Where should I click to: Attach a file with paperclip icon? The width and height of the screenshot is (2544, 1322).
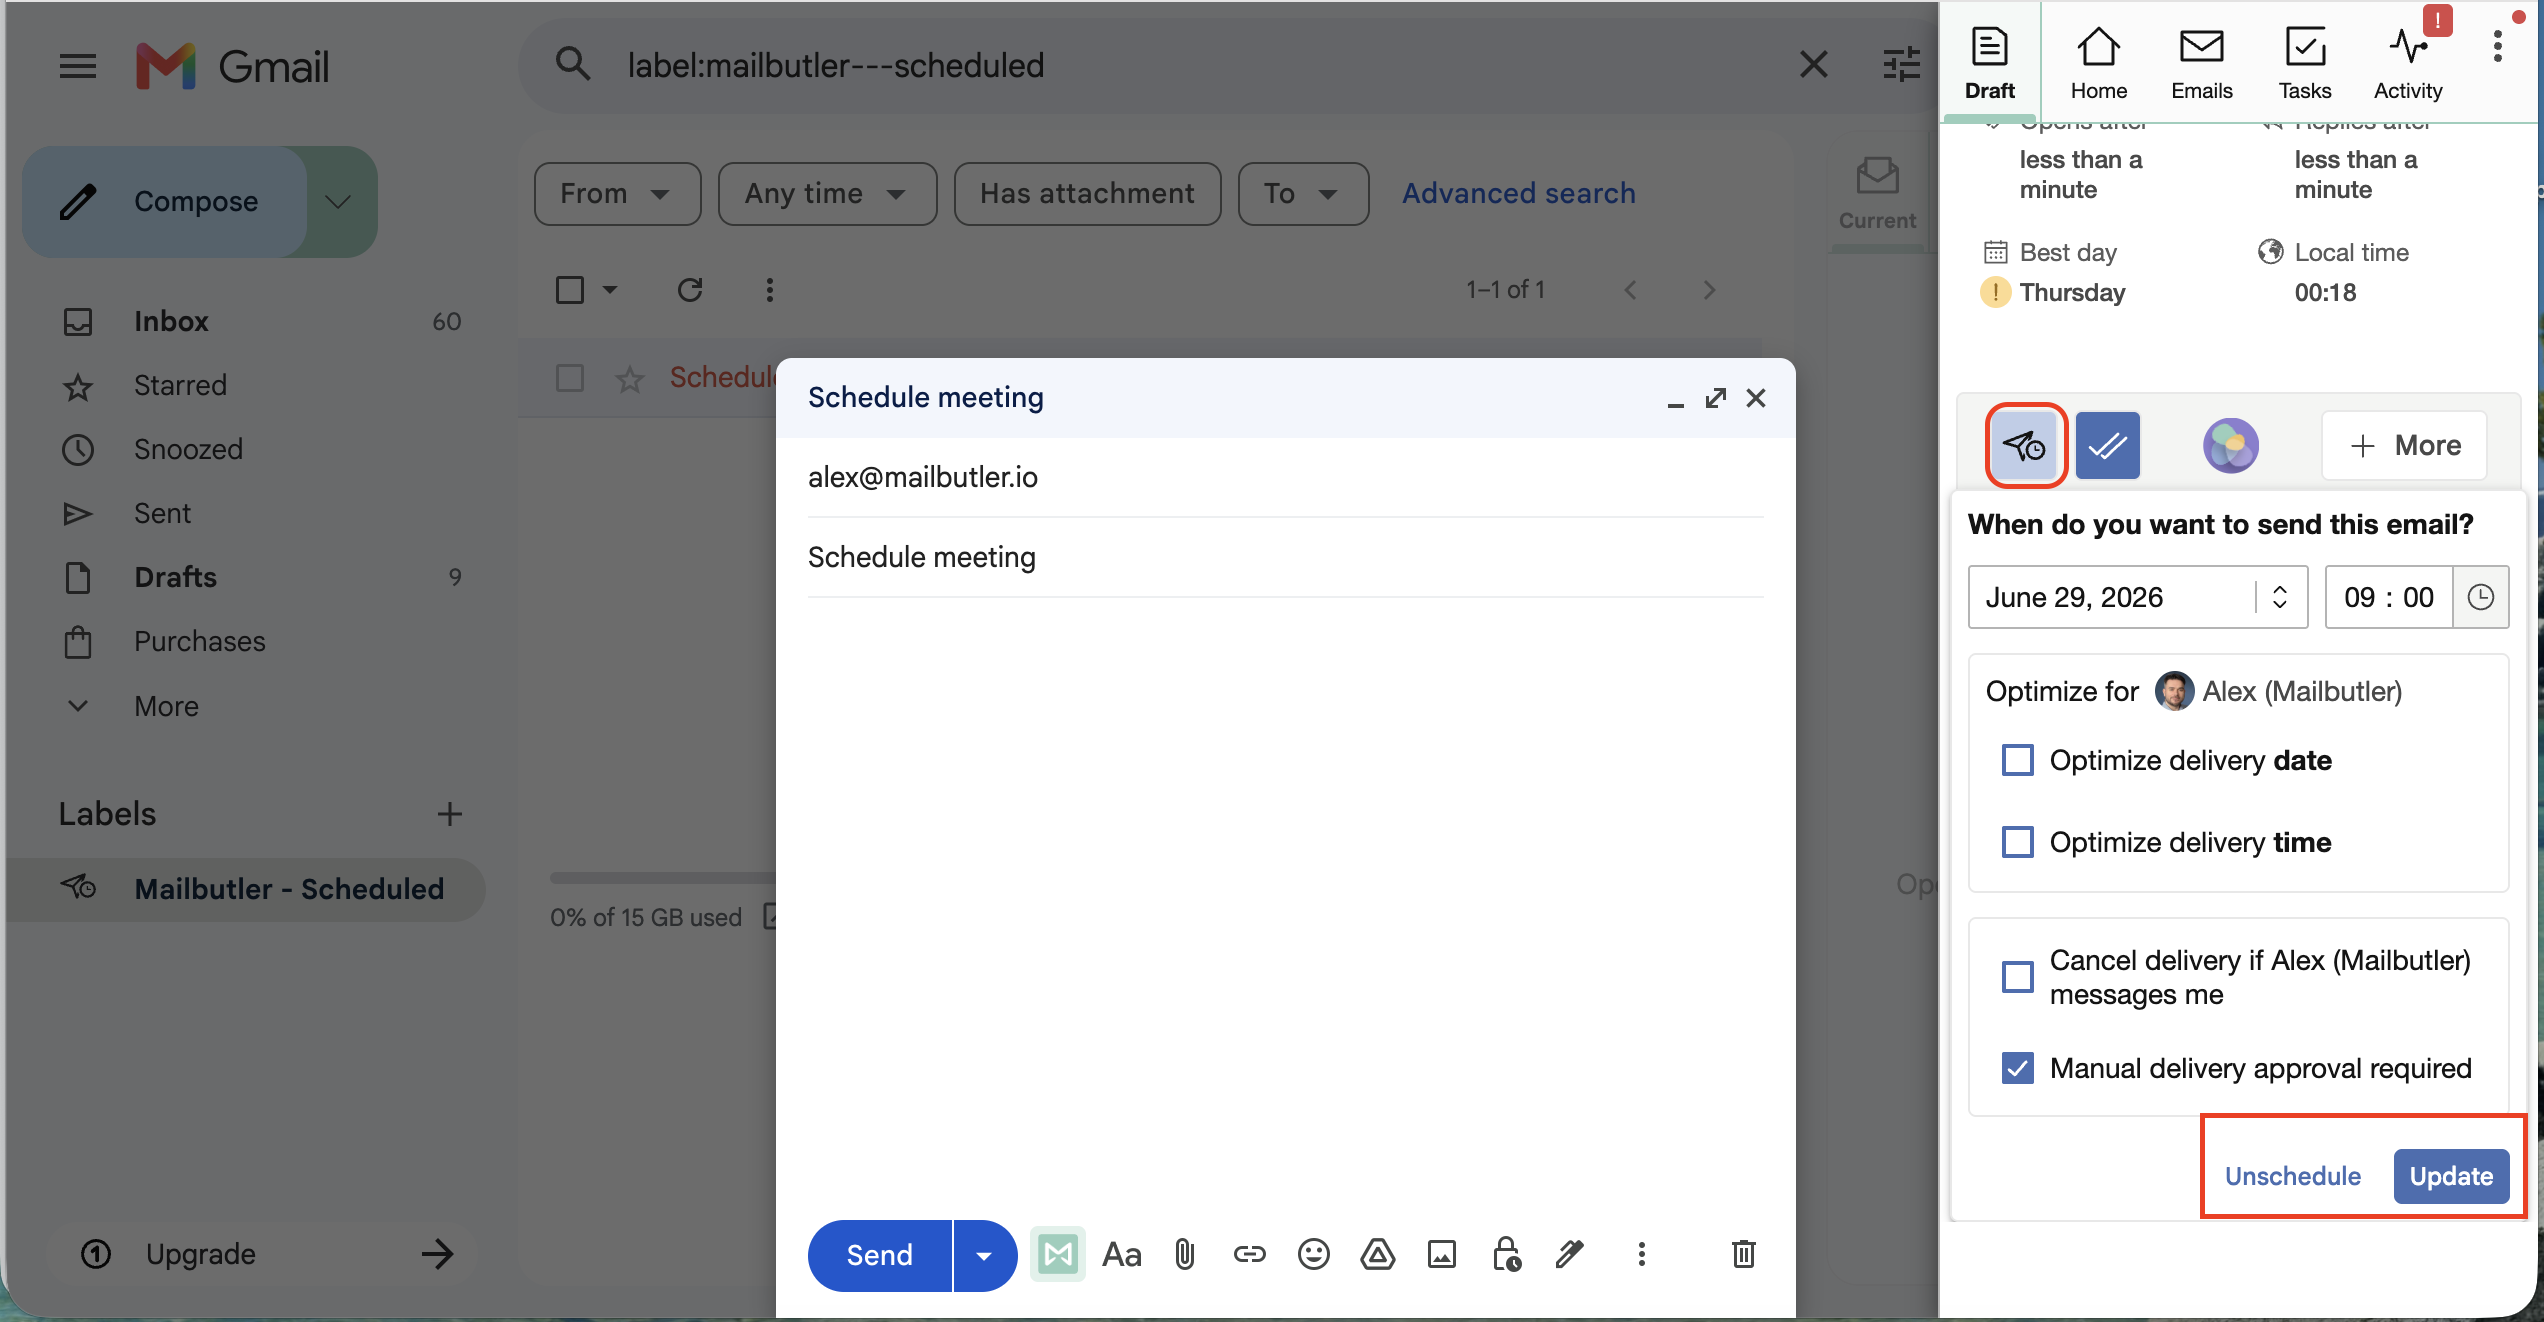click(x=1185, y=1254)
